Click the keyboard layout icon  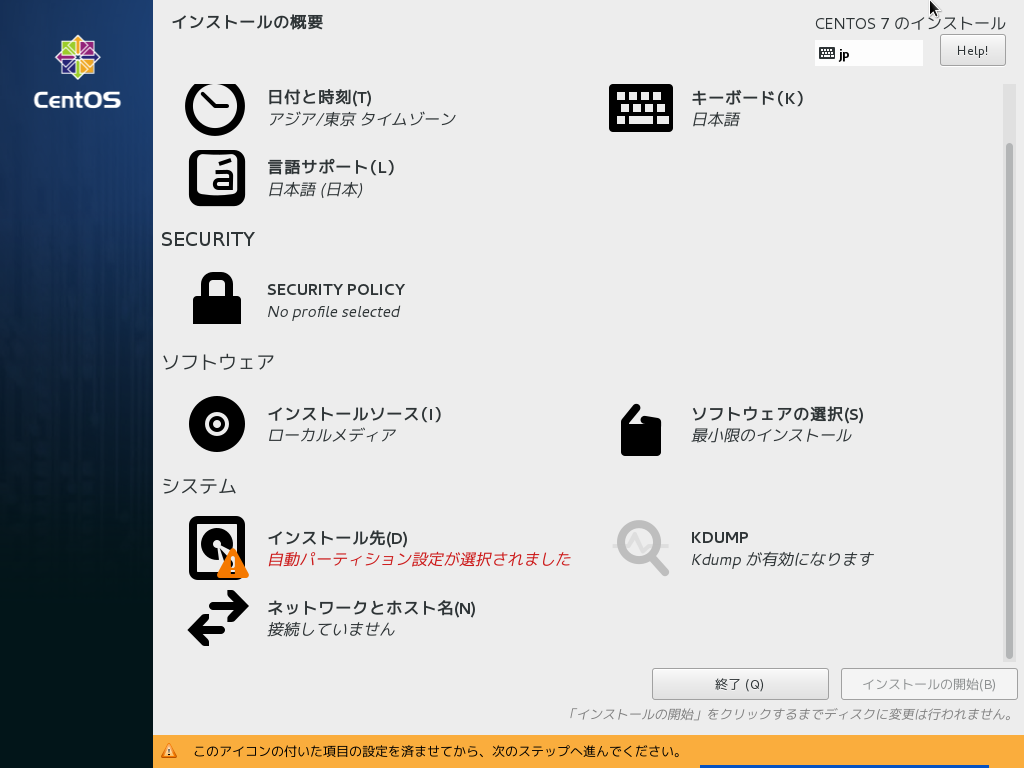641,108
